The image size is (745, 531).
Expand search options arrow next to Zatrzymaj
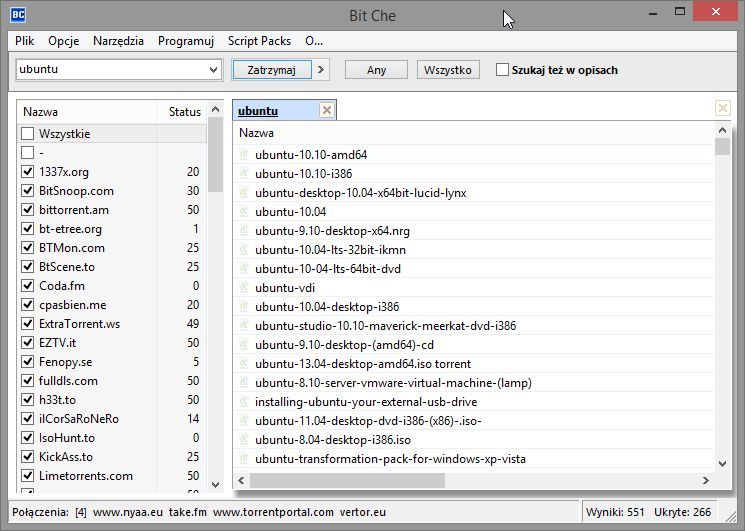click(x=321, y=70)
